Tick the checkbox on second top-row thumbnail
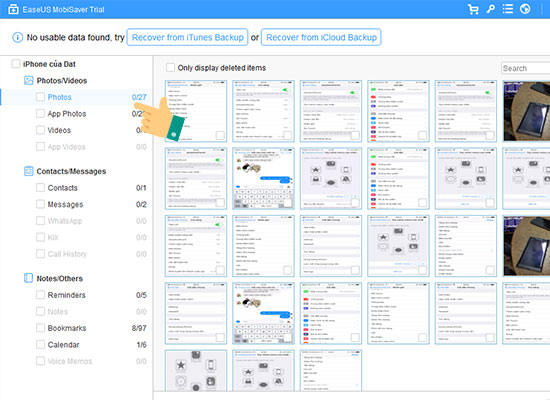550x400 pixels. point(288,135)
